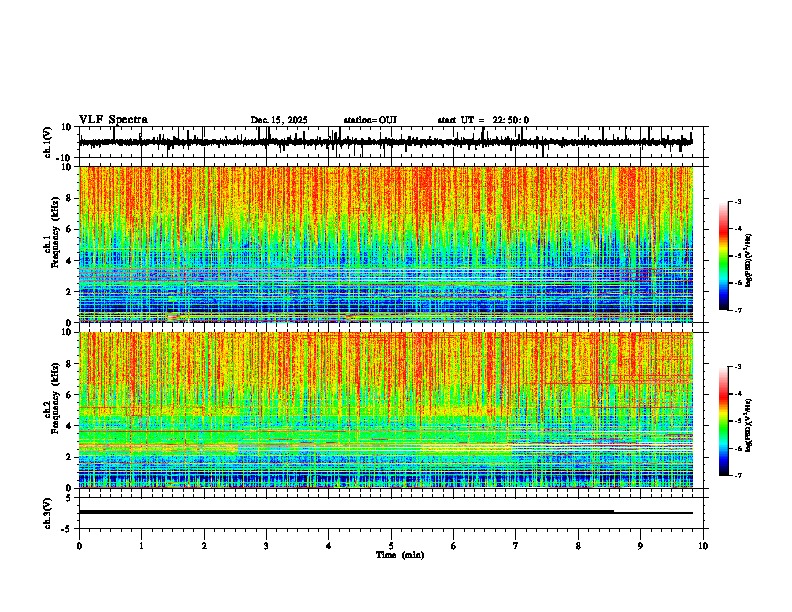Click the "-5" tick on ch.3(V) axis
Image resolution: width=792 pixels, height=612 pixels.
[x=67, y=529]
